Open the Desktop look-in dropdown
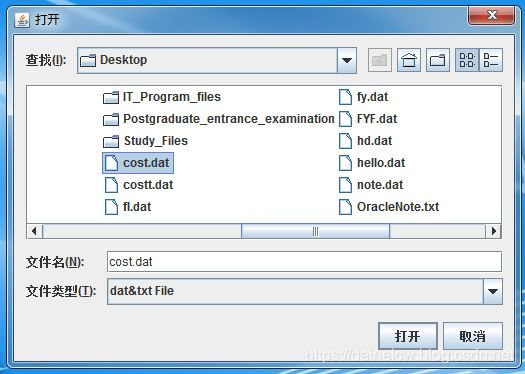The height and width of the screenshot is (374, 525). (x=347, y=61)
